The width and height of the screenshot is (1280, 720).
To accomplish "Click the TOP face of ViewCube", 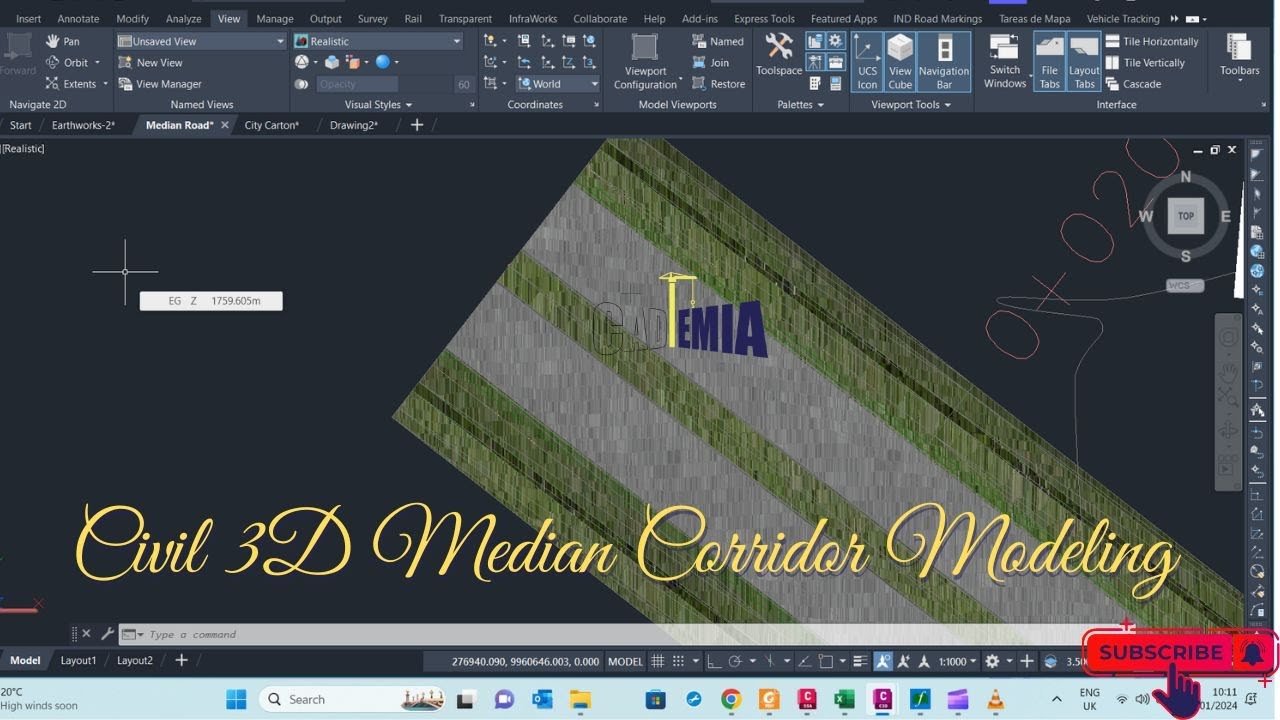I will 1186,216.
